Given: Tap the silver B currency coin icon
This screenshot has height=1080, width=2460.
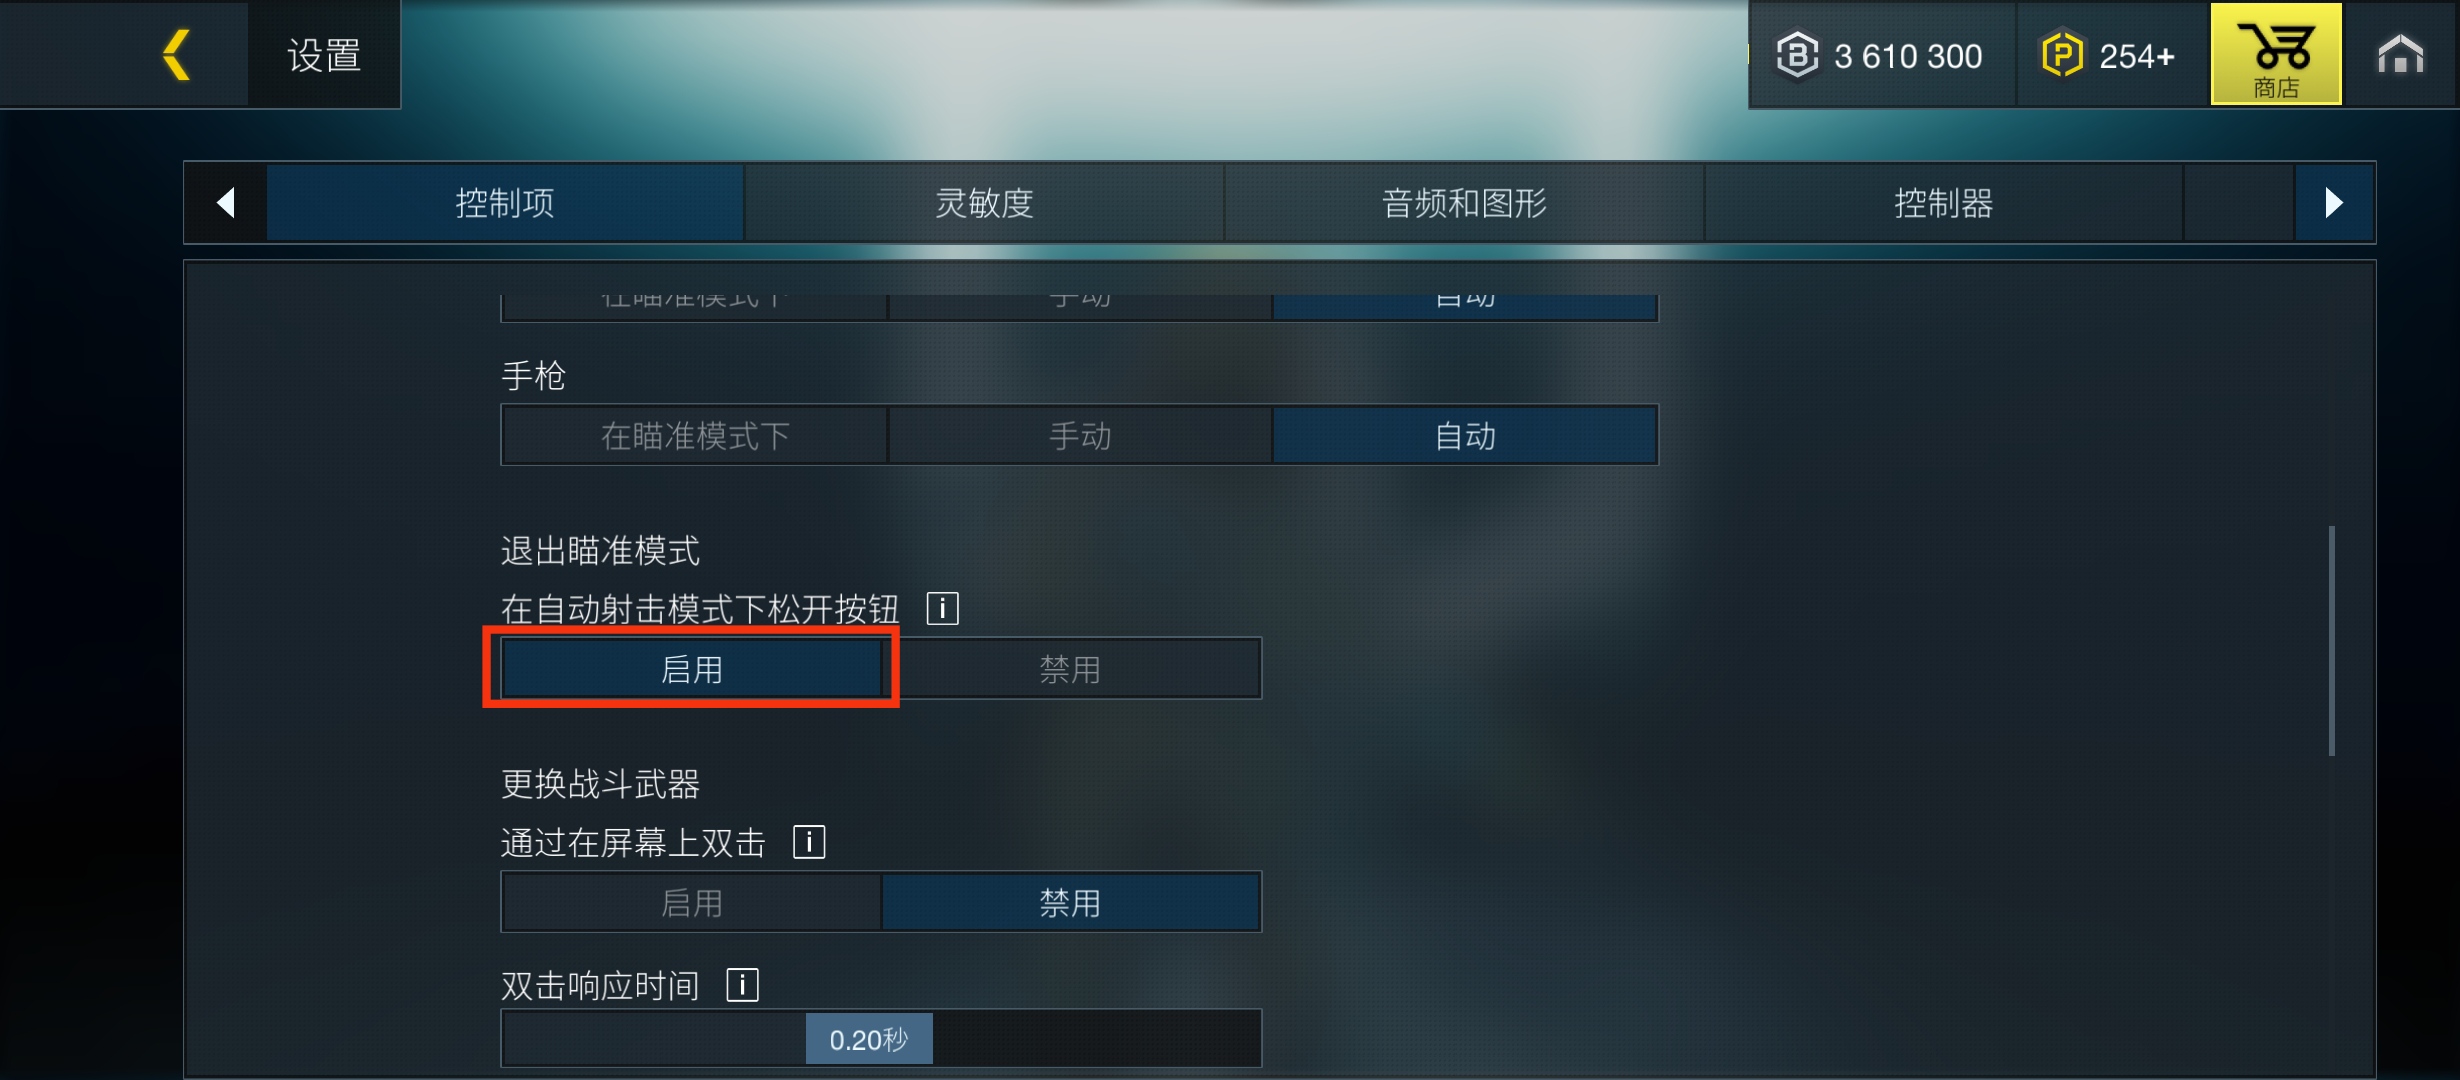Looking at the screenshot, I should [1797, 55].
